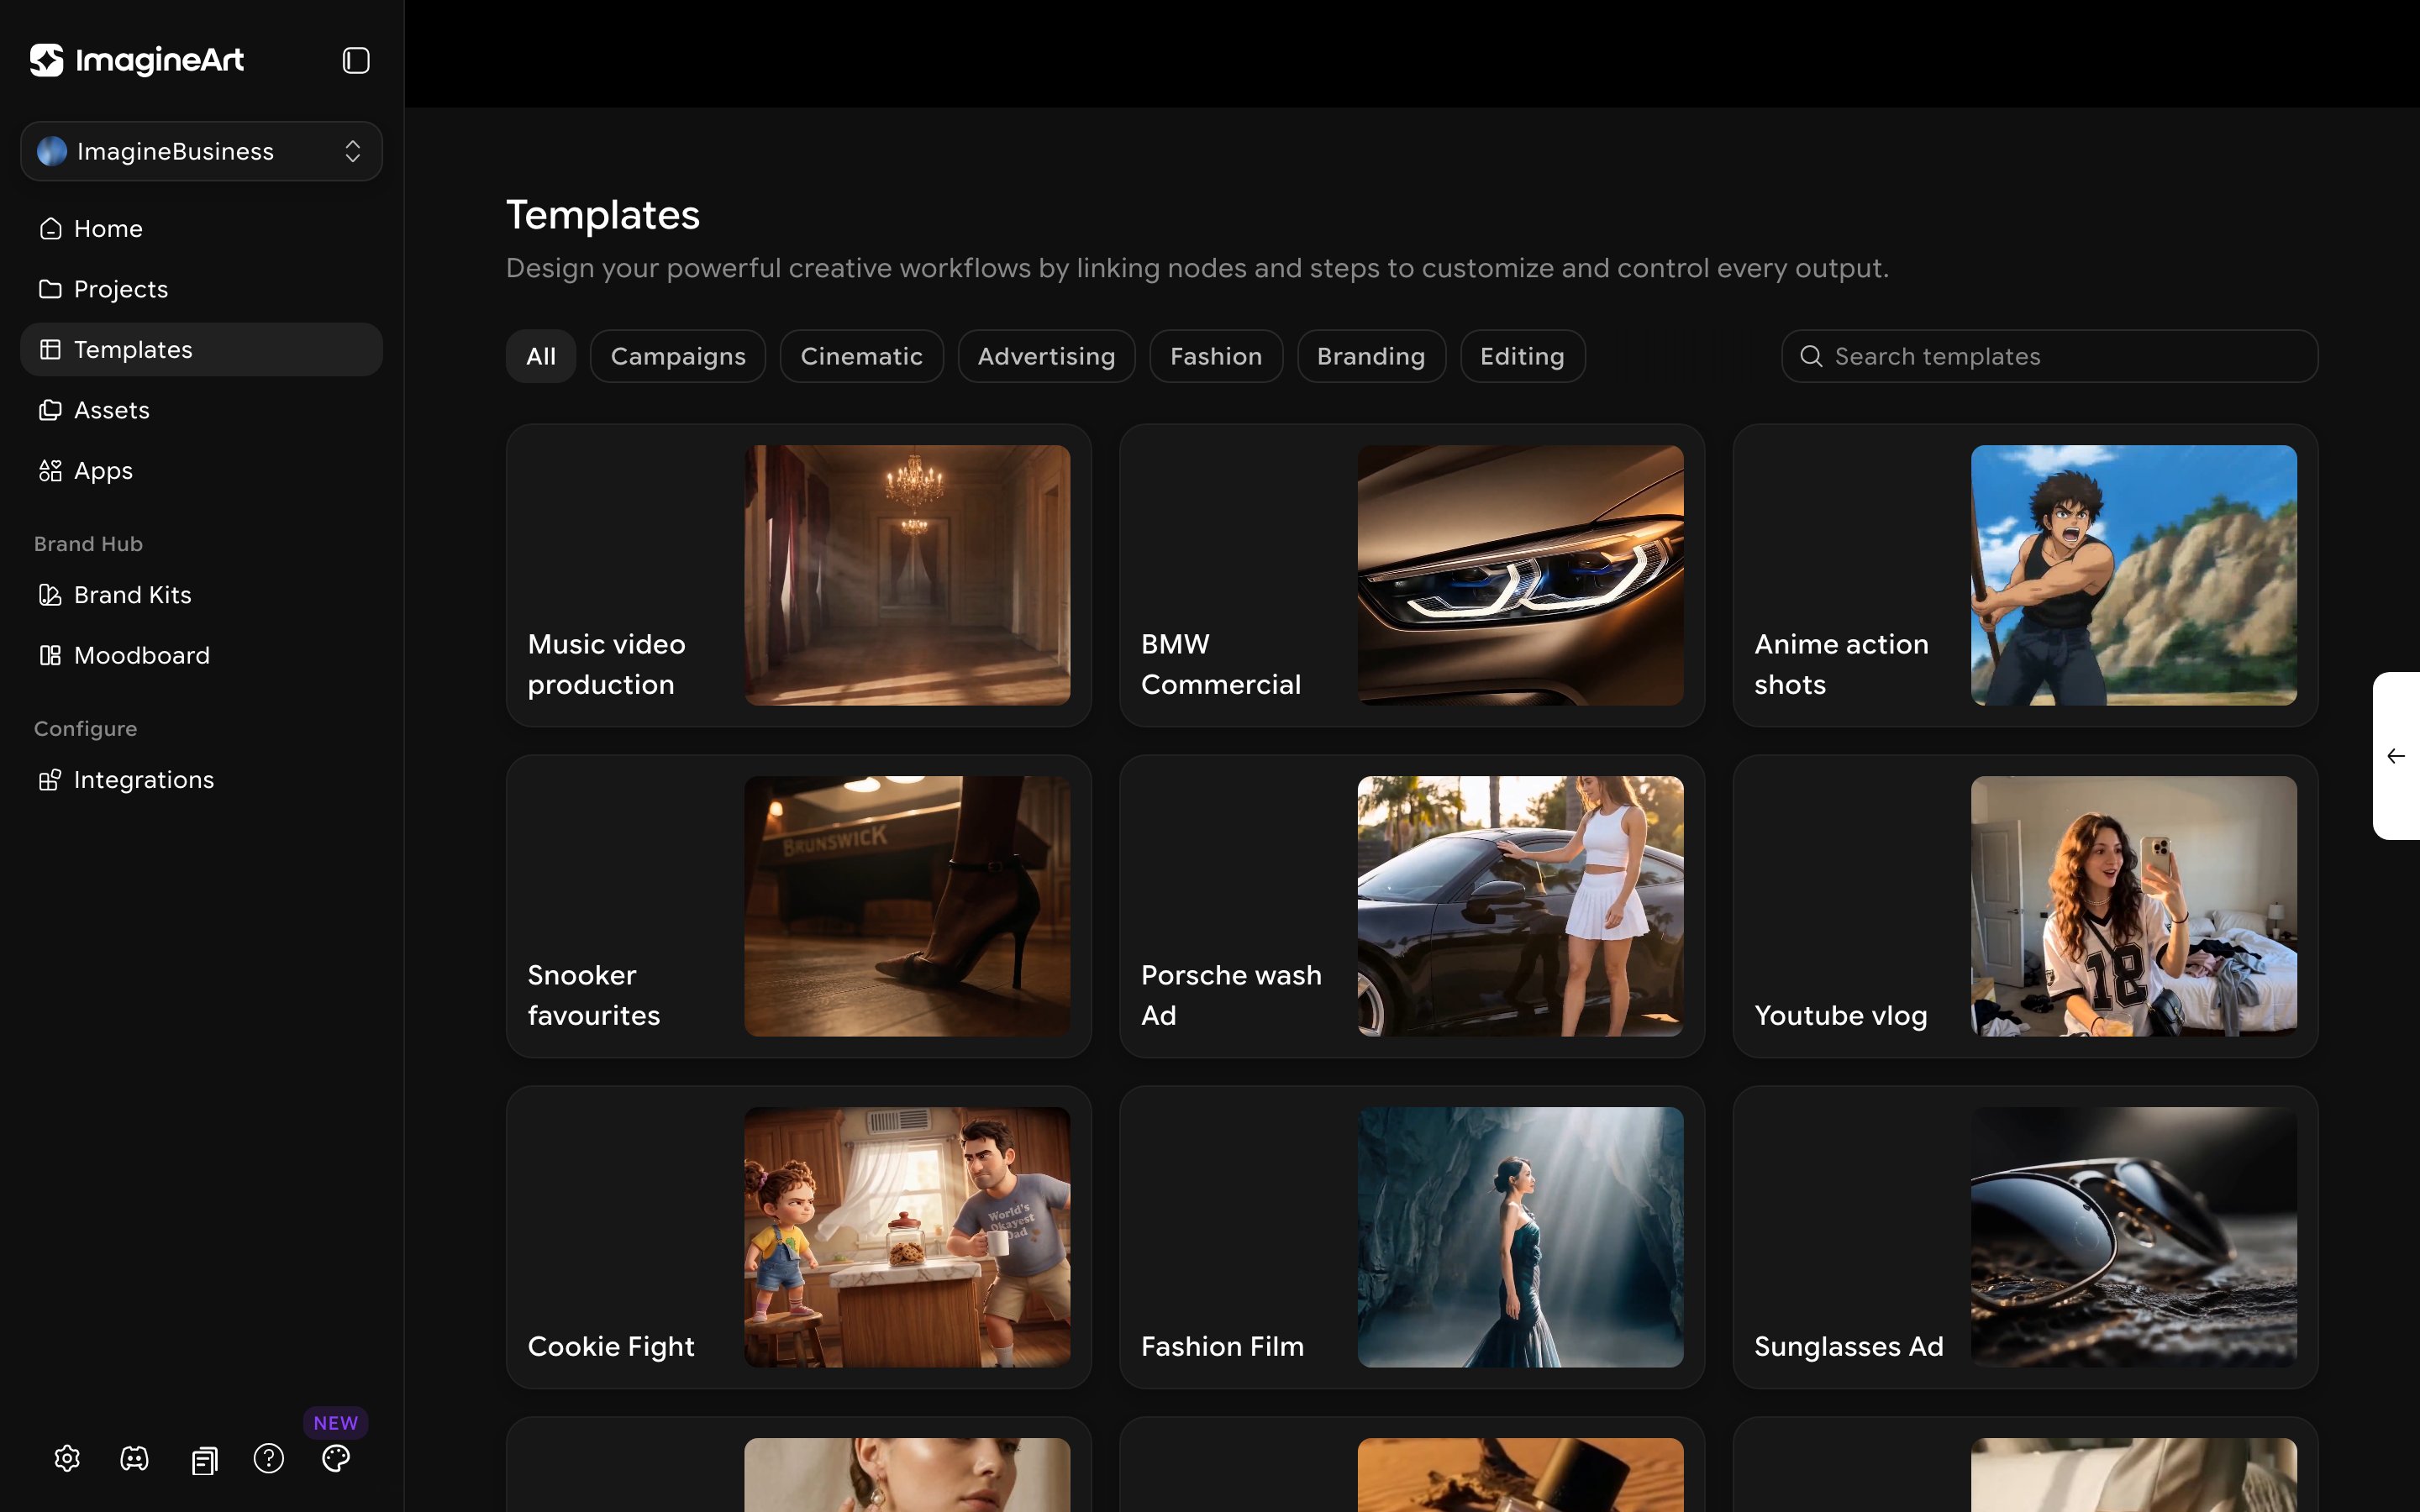2420x1512 pixels.
Task: Expand the right side panel arrow
Action: (x=2396, y=756)
